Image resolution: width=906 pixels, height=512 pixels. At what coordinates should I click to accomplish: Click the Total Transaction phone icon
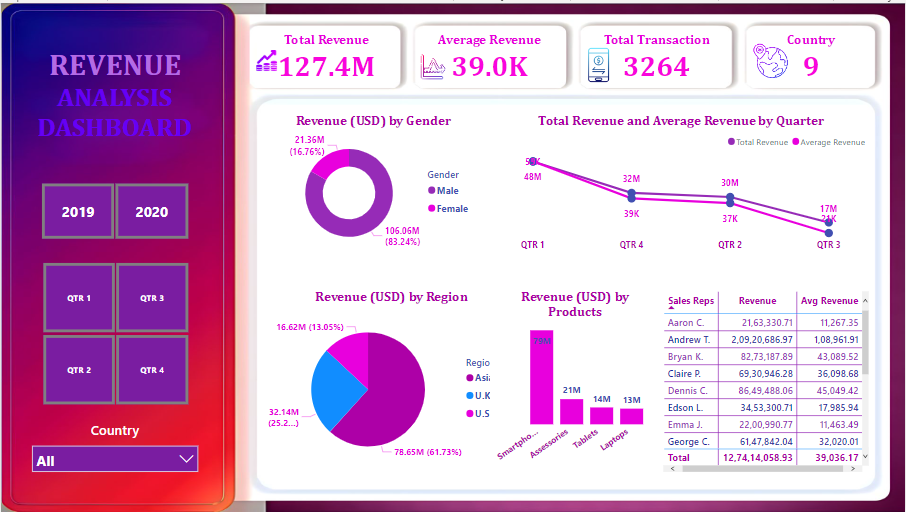[600, 65]
